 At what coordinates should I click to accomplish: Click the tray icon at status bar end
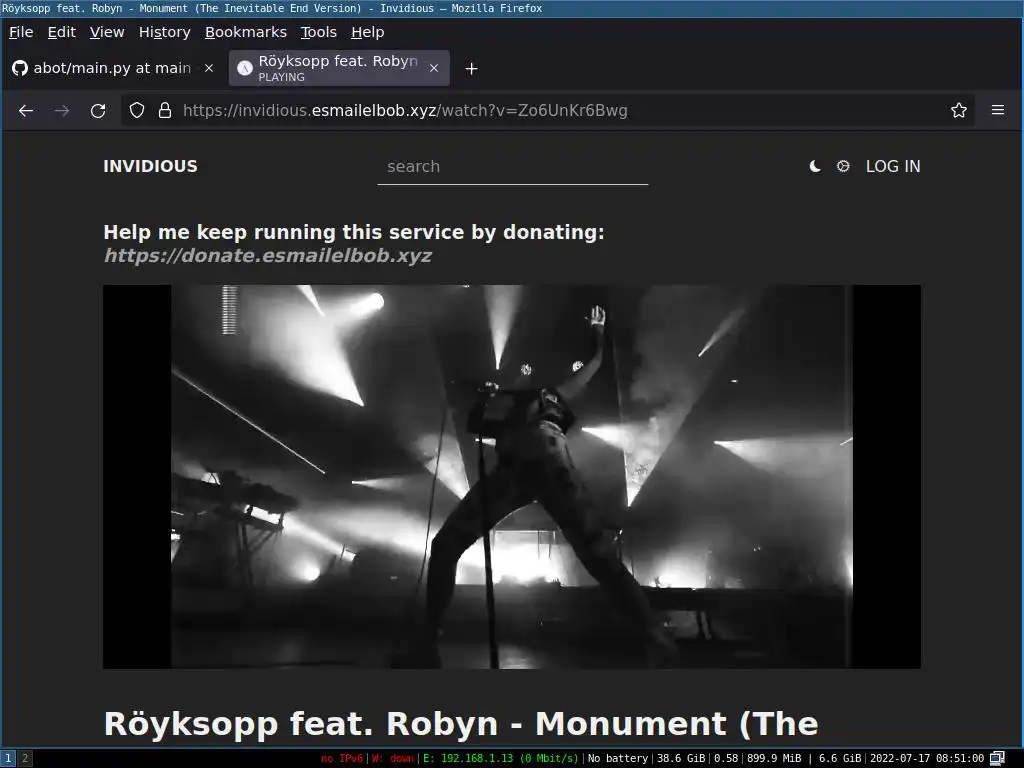(x=998, y=758)
